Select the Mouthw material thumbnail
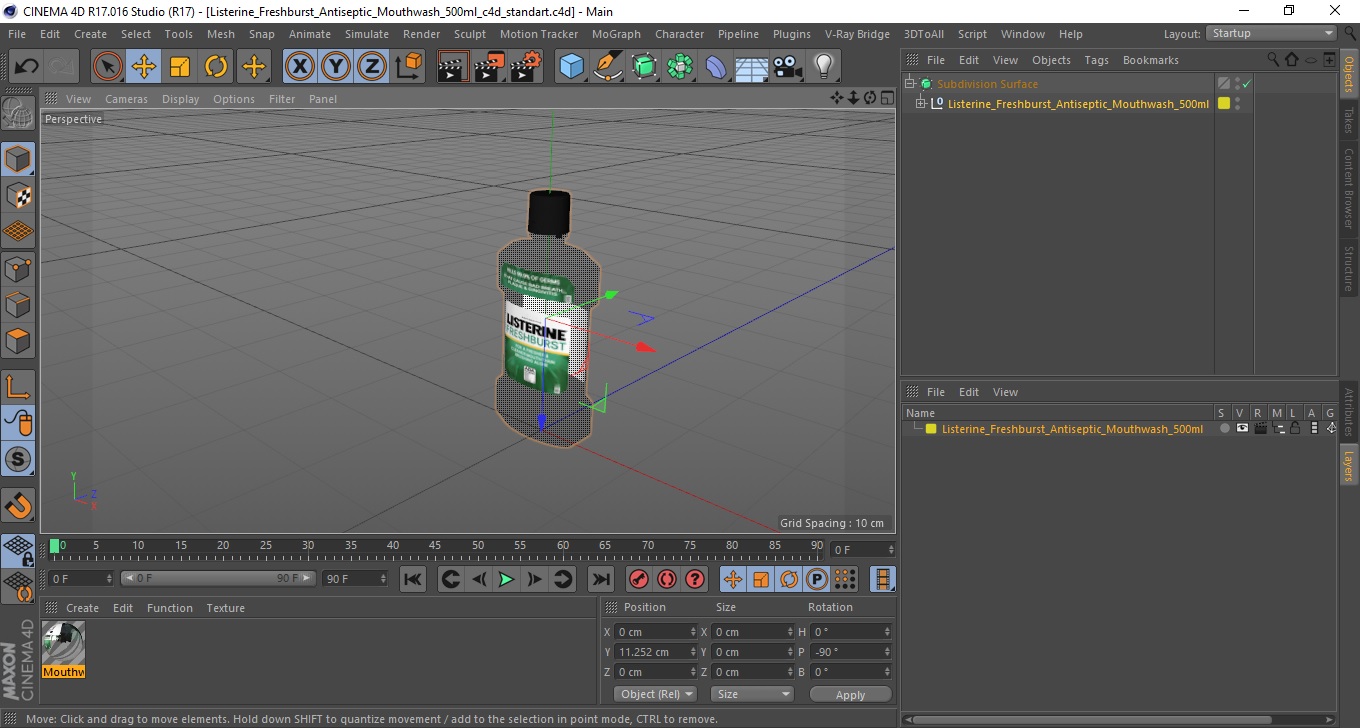The height and width of the screenshot is (728, 1360). [x=63, y=649]
